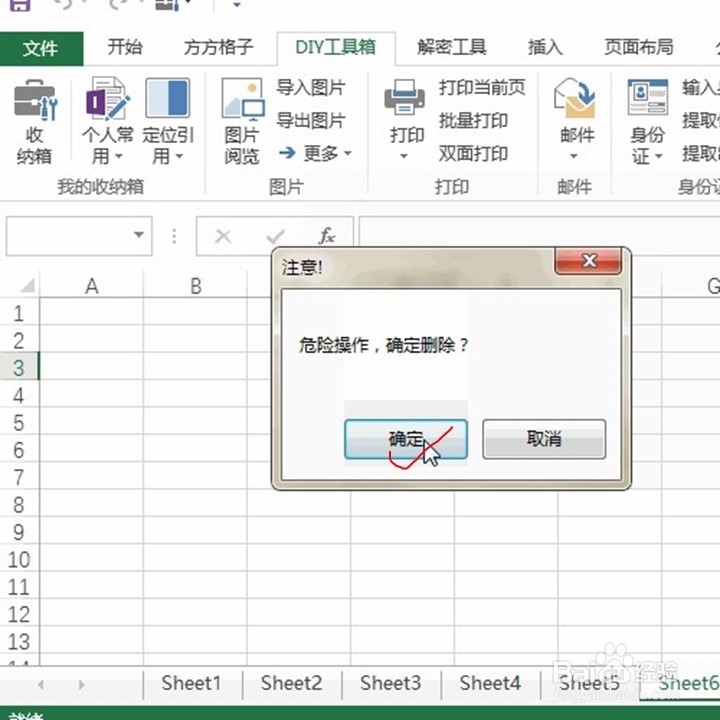The height and width of the screenshot is (720, 720).
Task: Confirm deletion with 确定 button
Action: point(406,439)
